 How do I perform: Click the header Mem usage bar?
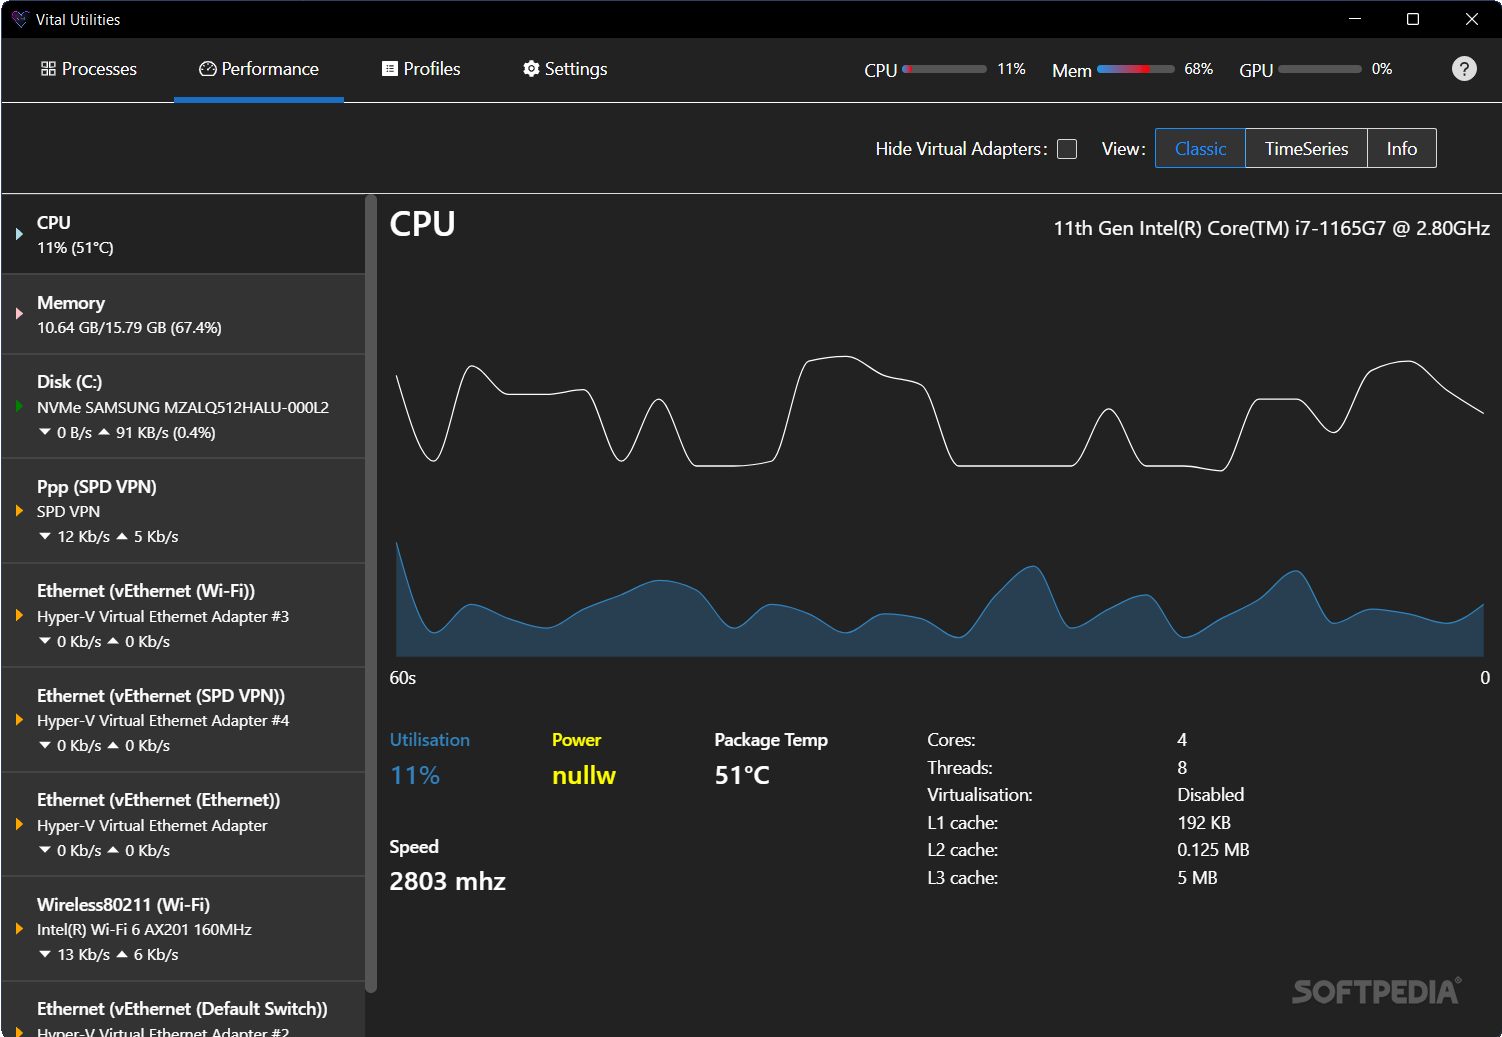click(1135, 69)
